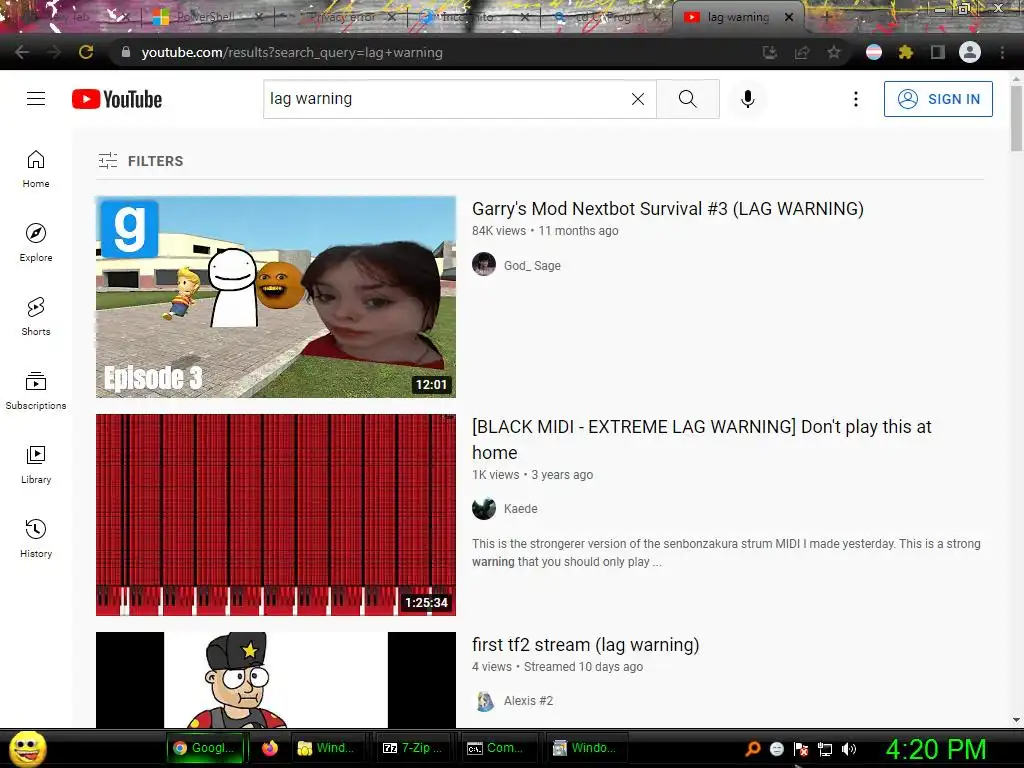This screenshot has width=1024, height=768.
Task: Start voice search with the microphone
Action: 748,99
